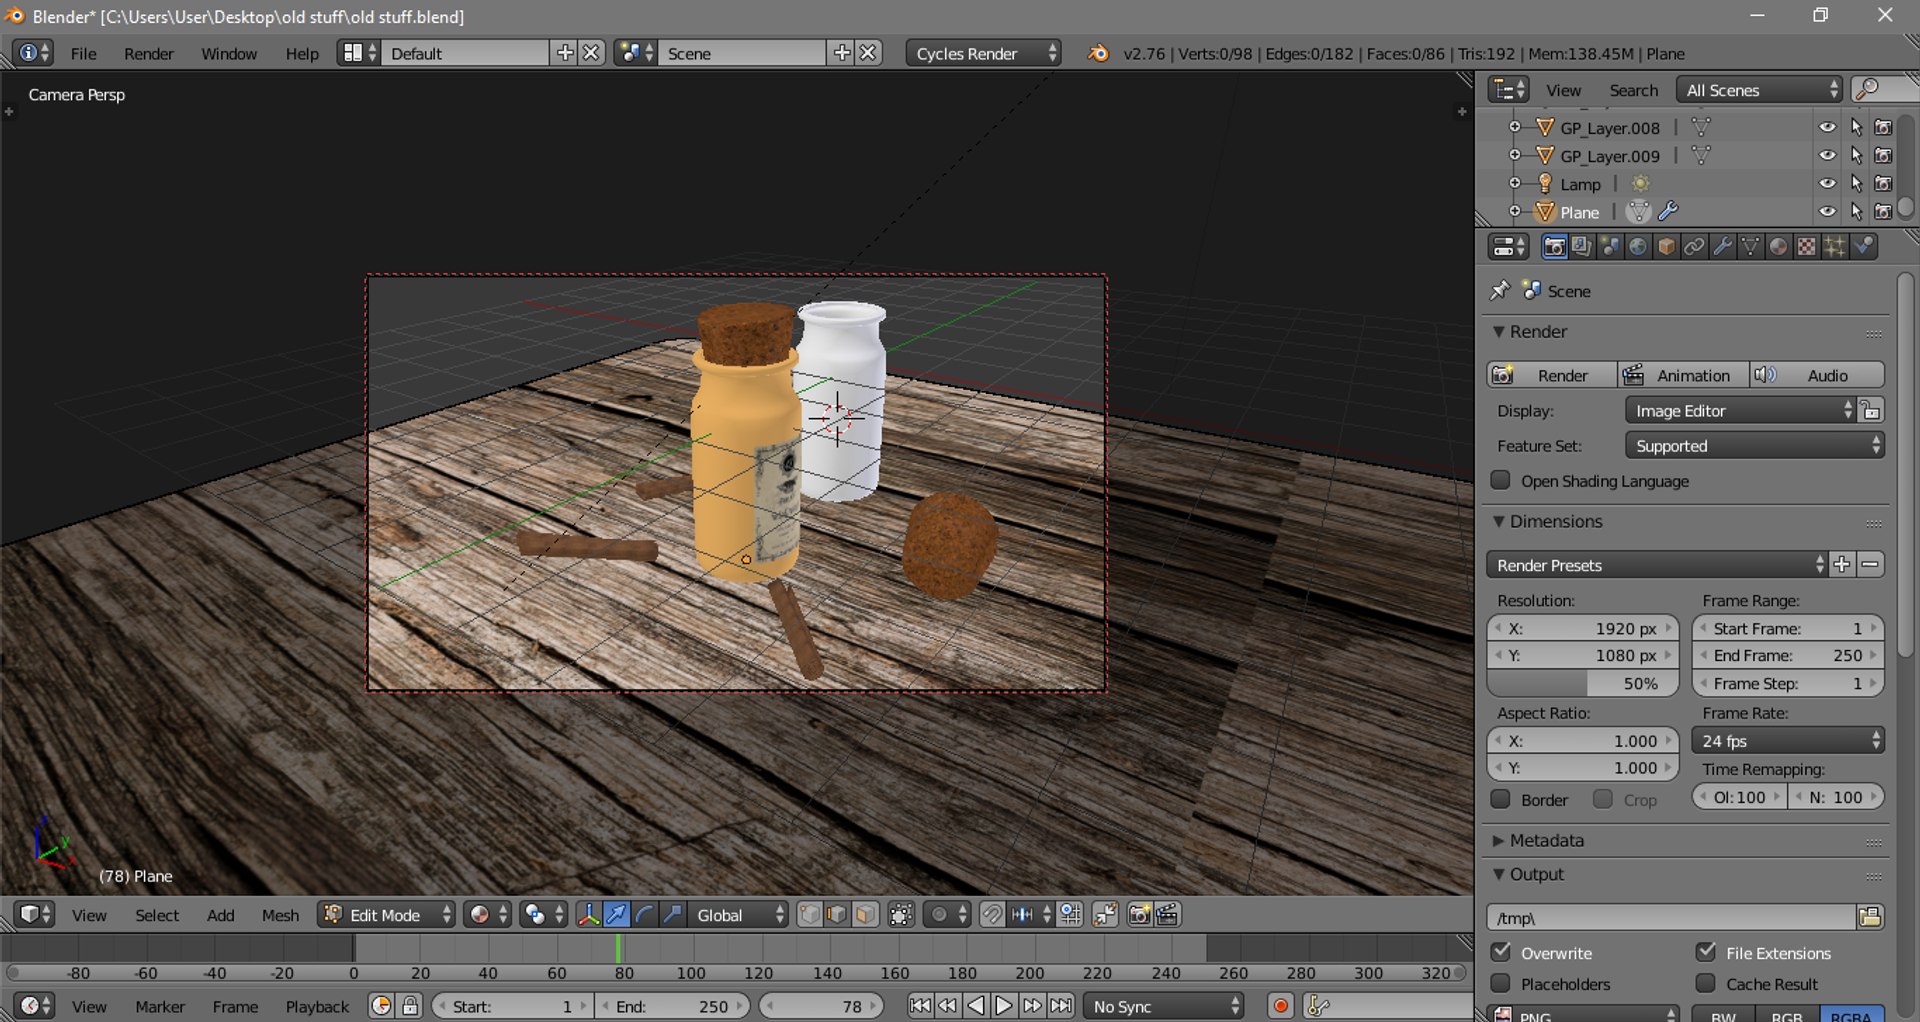Enable Cache Result checkbox
1920x1022 pixels.
click(1706, 983)
